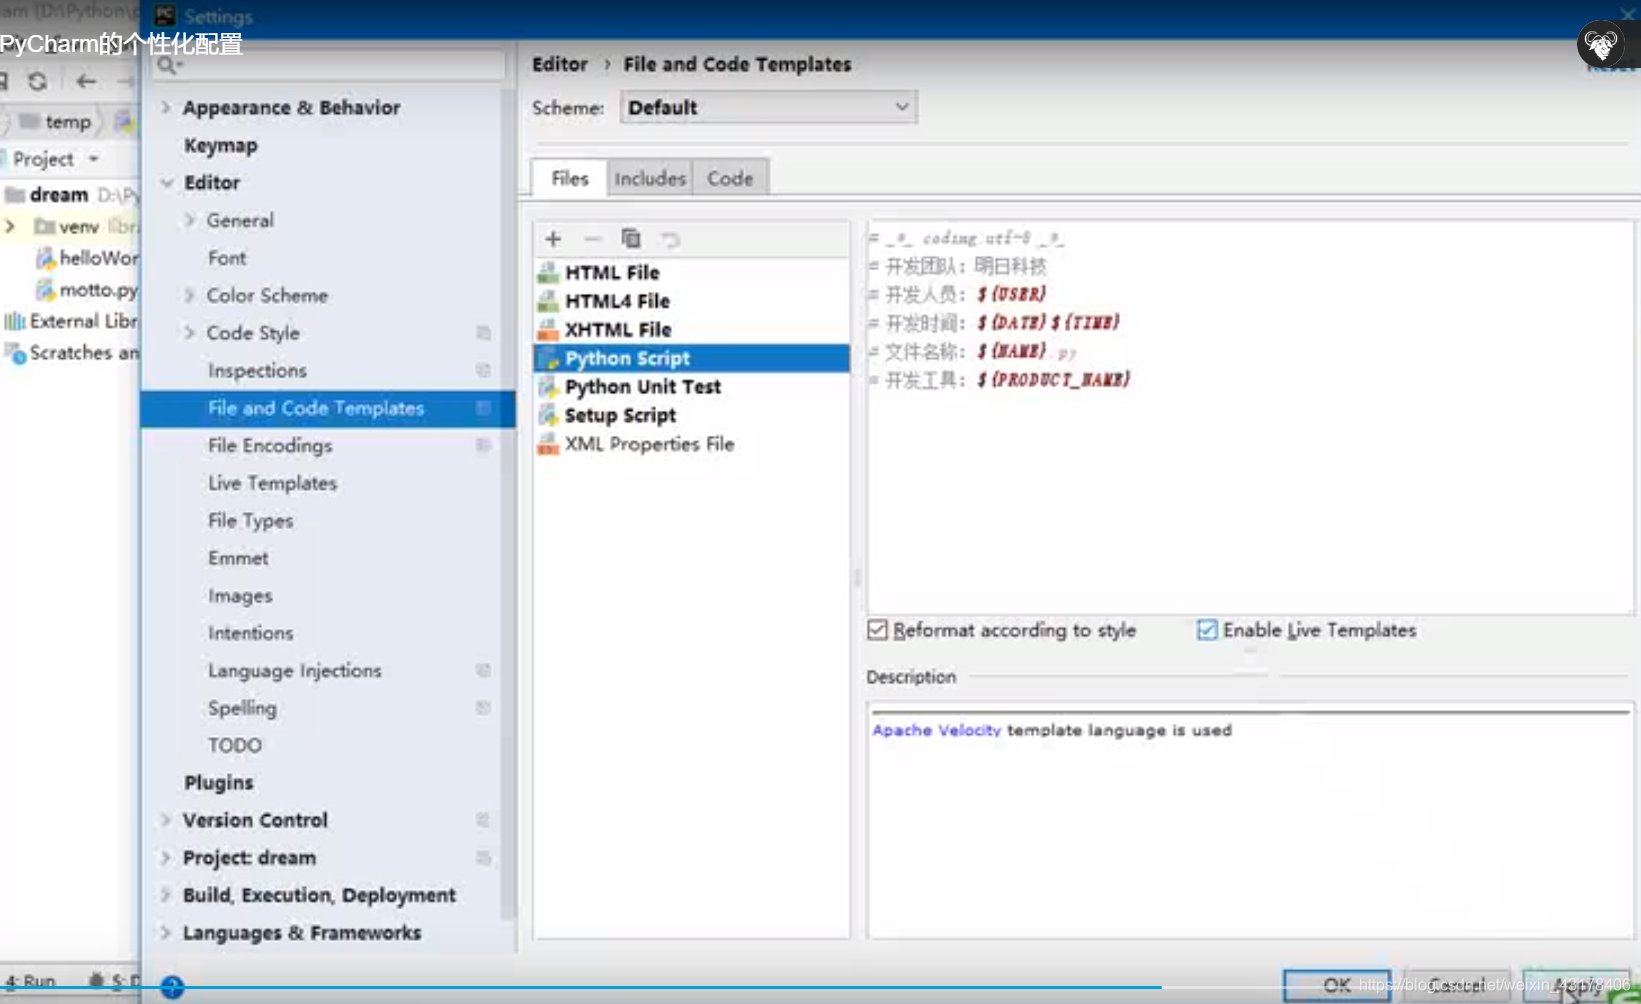
Task: Click the plus icon to create template
Action: [x=553, y=239]
